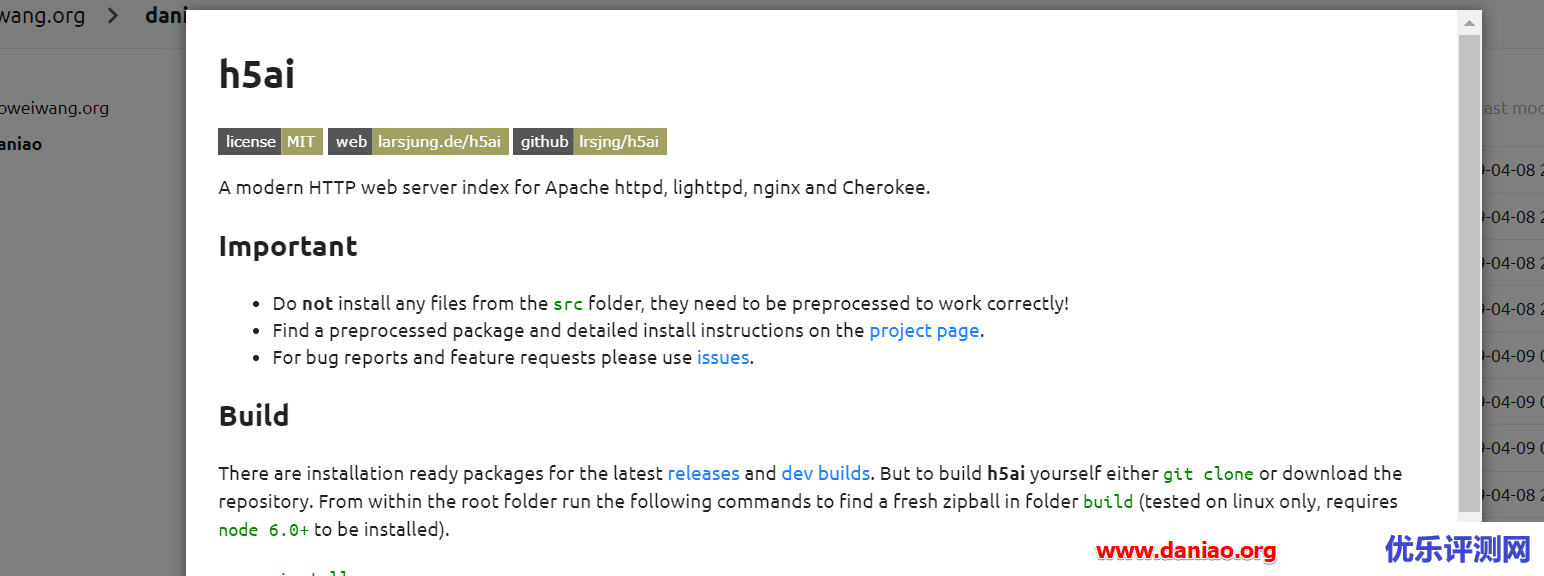This screenshot has width=1544, height=576.
Task: Click the license MIT badge
Action: (x=270, y=142)
